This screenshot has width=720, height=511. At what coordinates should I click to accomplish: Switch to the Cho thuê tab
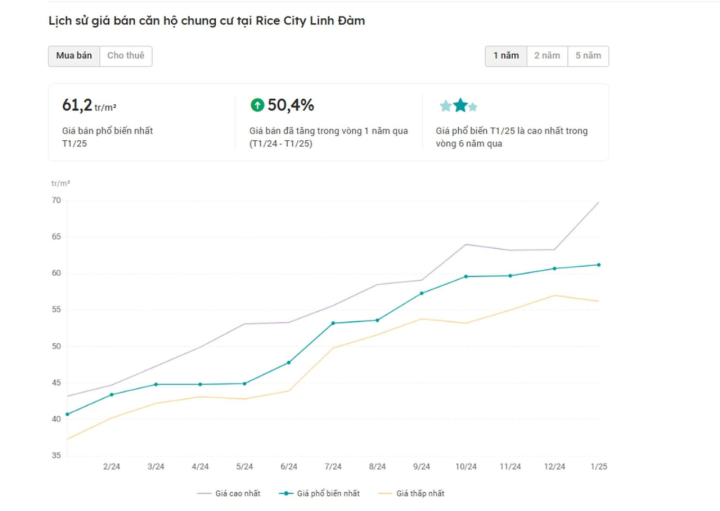[125, 56]
